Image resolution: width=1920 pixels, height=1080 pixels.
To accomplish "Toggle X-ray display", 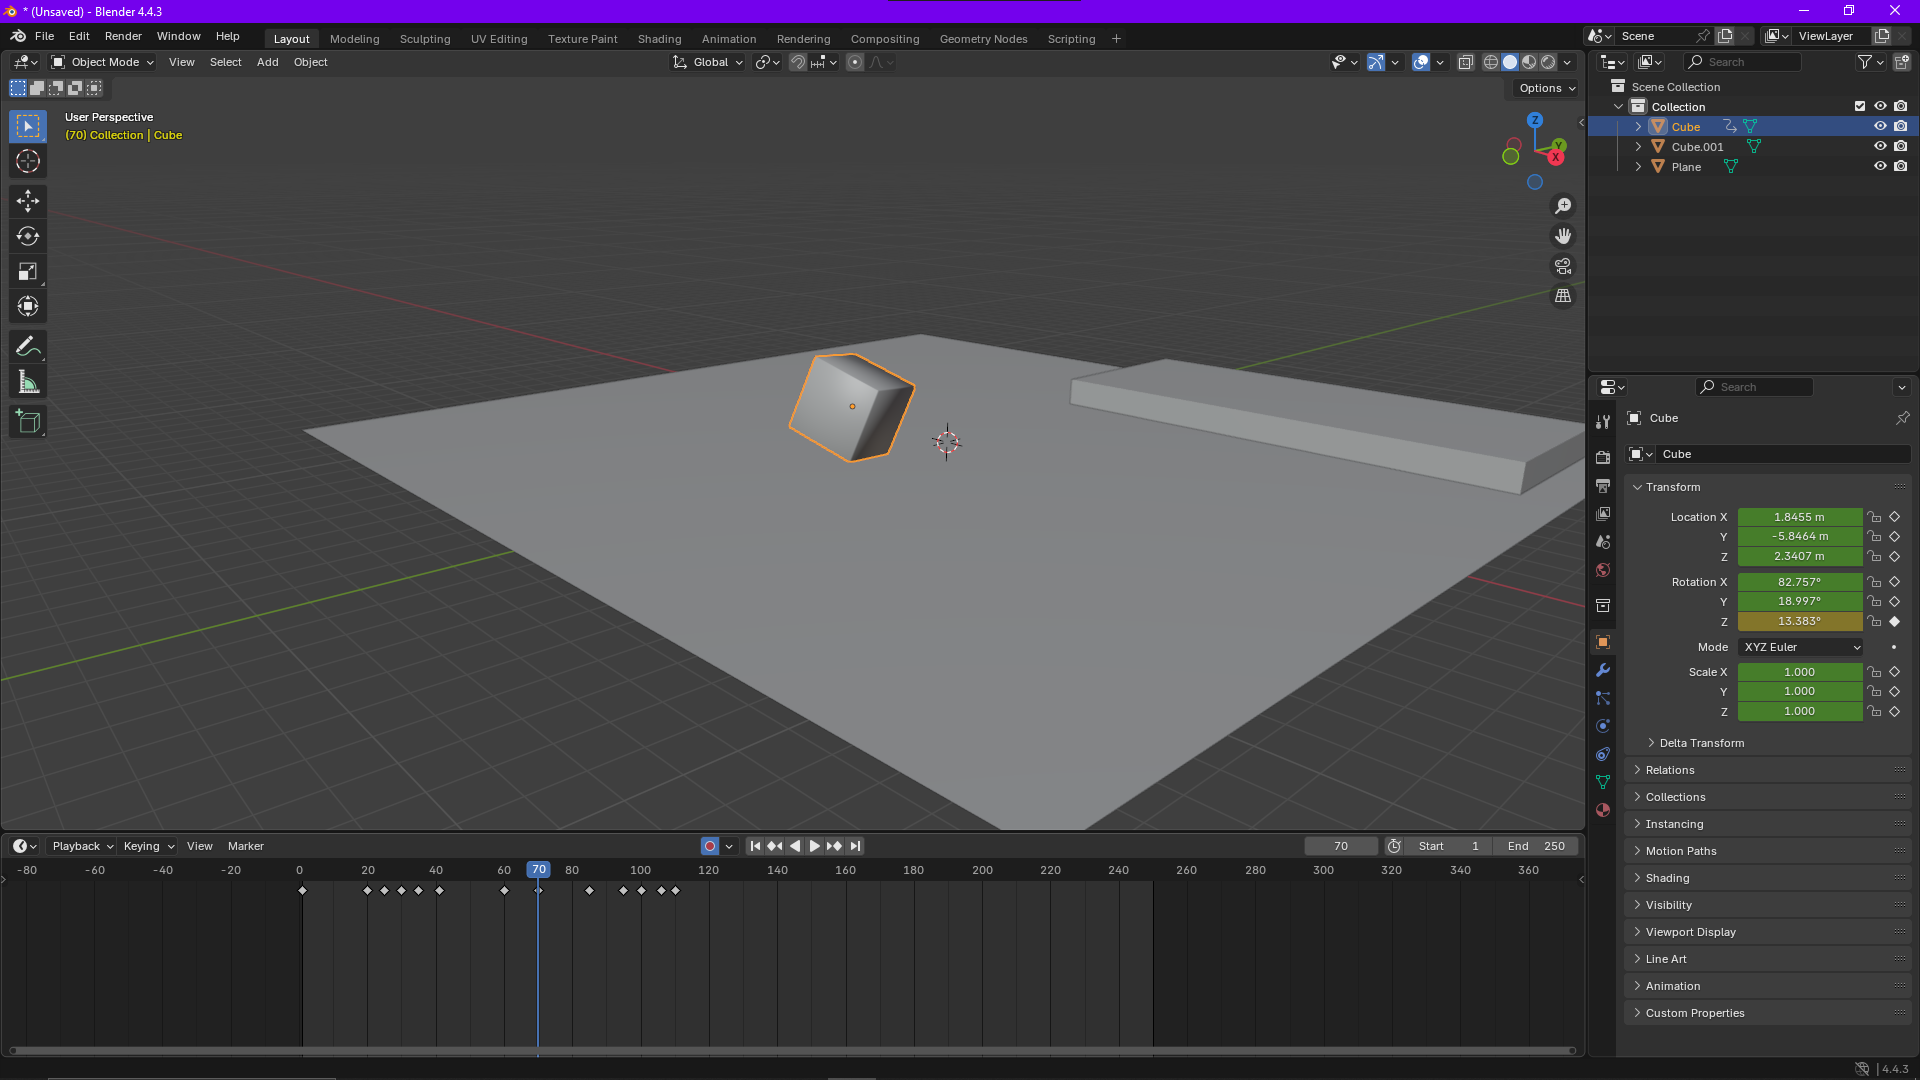I will pyautogui.click(x=1465, y=62).
